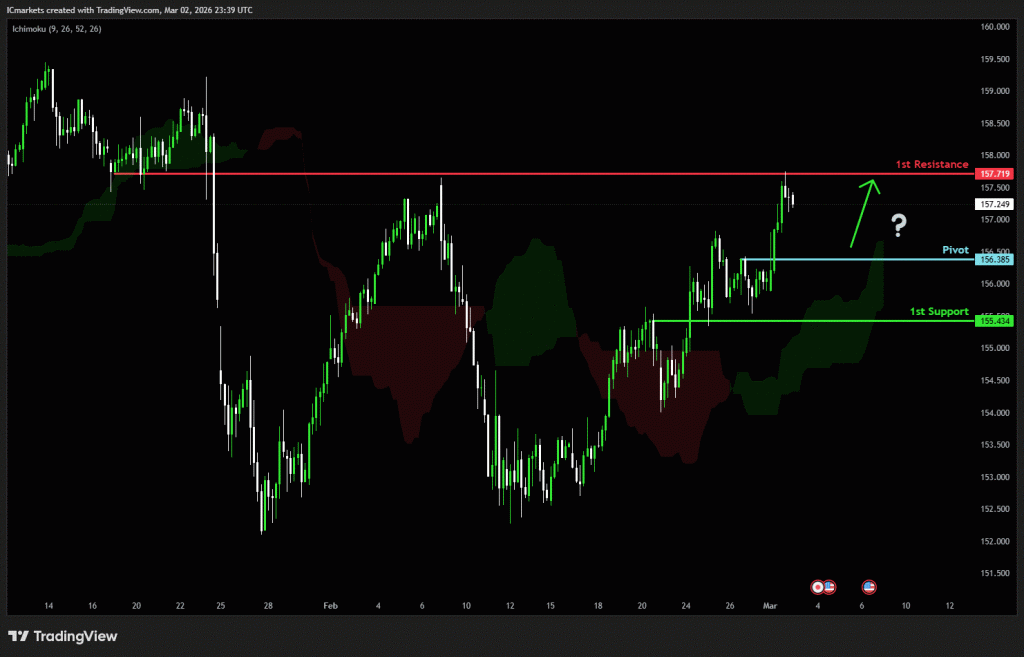Select the '1st Support' text label
The image size is (1024, 657).
(938, 311)
